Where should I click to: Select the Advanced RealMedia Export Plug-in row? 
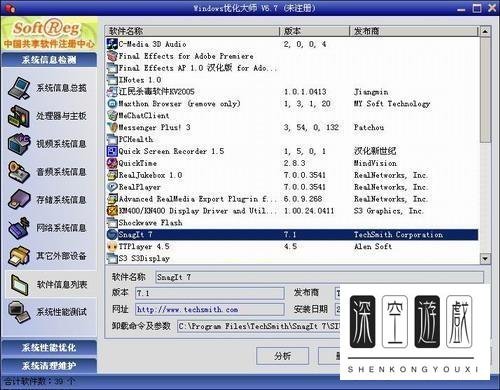292,199
